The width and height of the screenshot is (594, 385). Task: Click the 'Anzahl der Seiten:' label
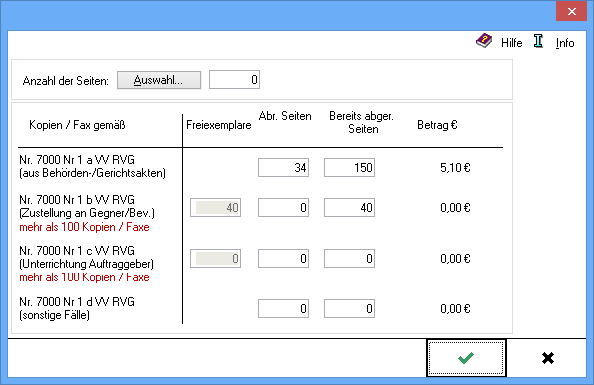(66, 81)
